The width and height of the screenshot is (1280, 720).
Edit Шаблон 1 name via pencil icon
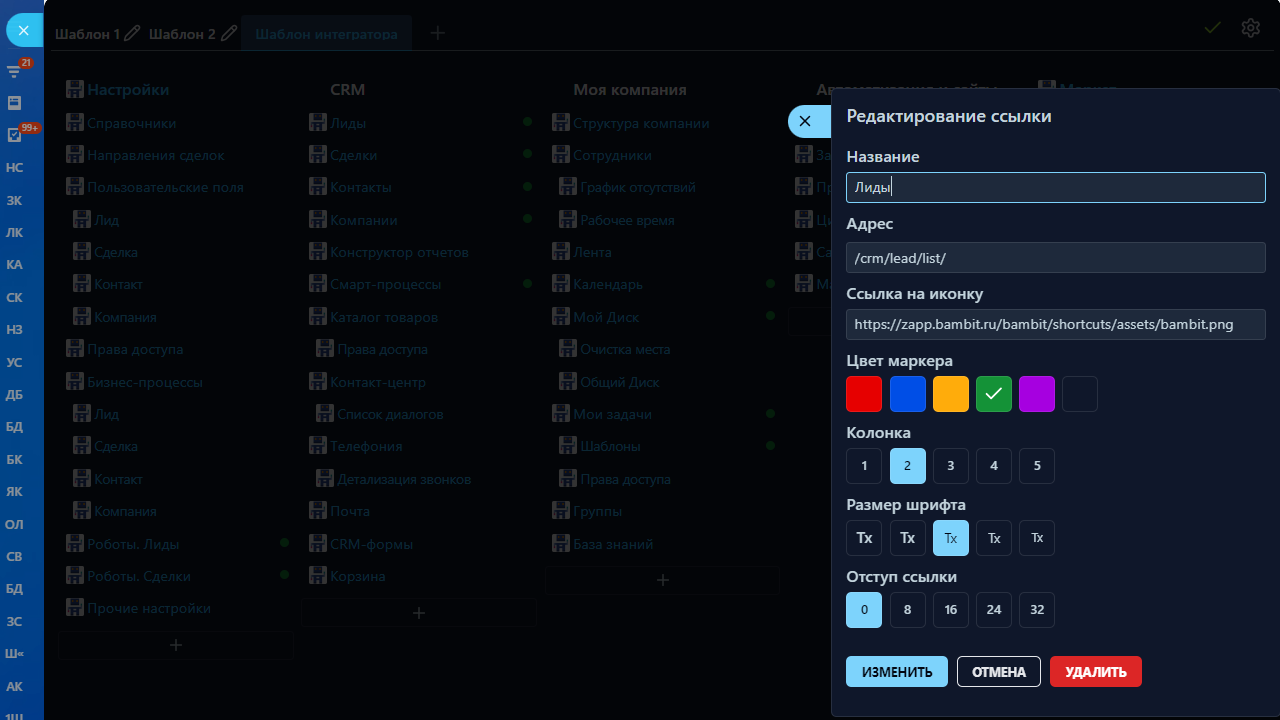[x=131, y=34]
